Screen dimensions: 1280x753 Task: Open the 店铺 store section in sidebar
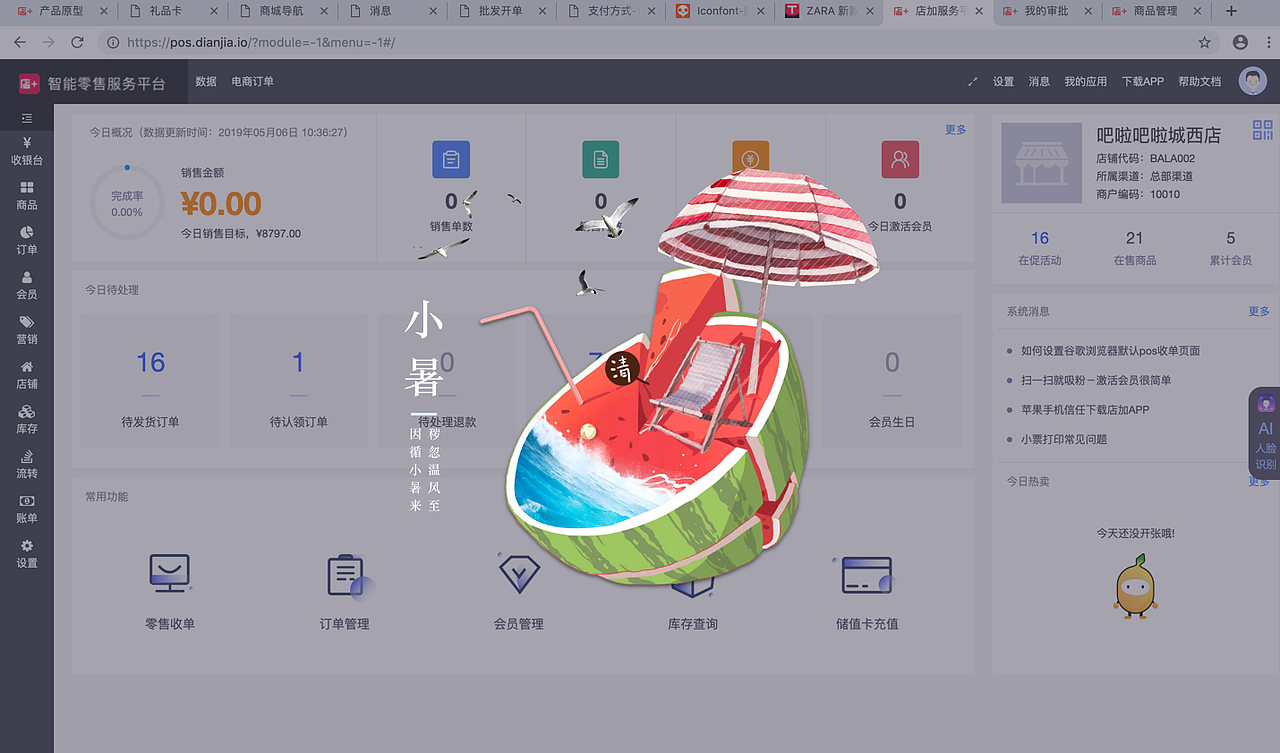(27, 375)
